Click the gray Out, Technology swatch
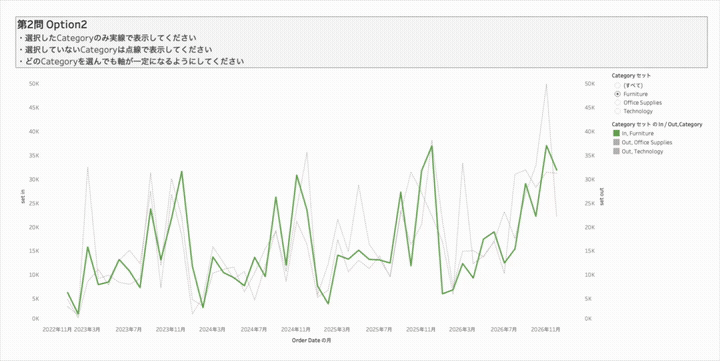Screen dimensions: 720x361 click(x=617, y=151)
